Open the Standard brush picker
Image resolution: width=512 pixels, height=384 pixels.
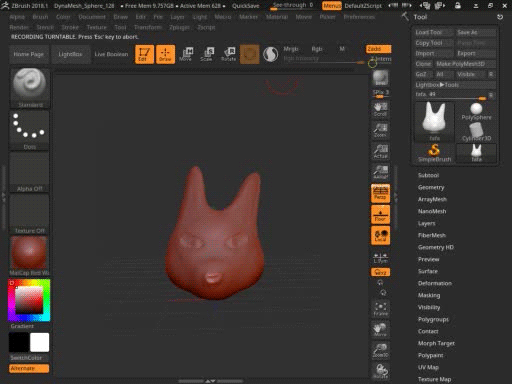[x=30, y=88]
